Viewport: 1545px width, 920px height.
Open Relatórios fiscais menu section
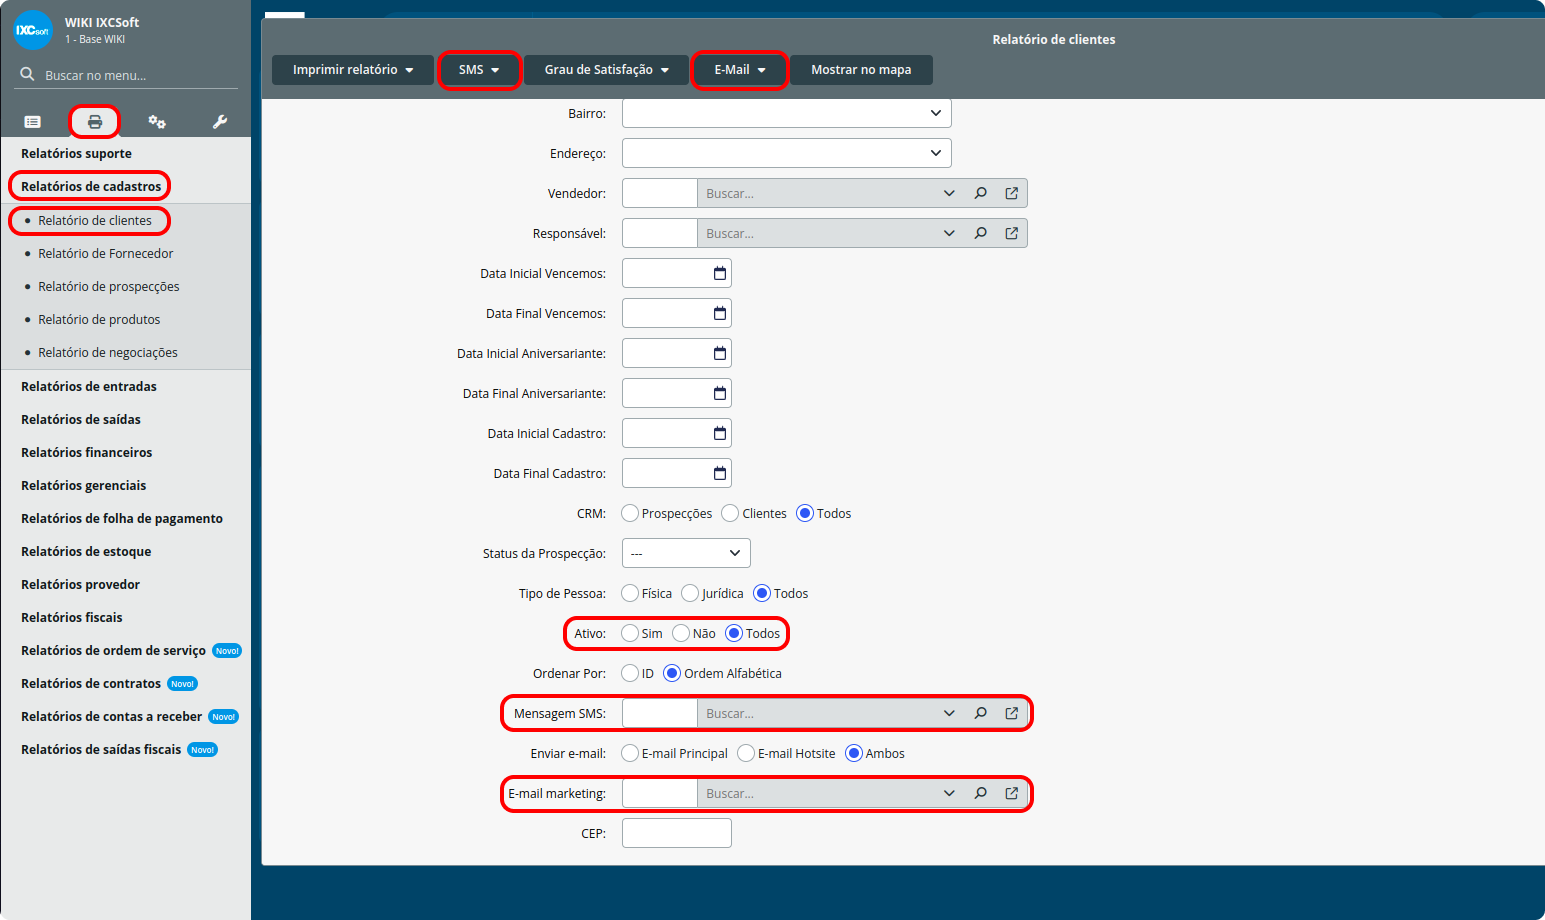(x=72, y=617)
